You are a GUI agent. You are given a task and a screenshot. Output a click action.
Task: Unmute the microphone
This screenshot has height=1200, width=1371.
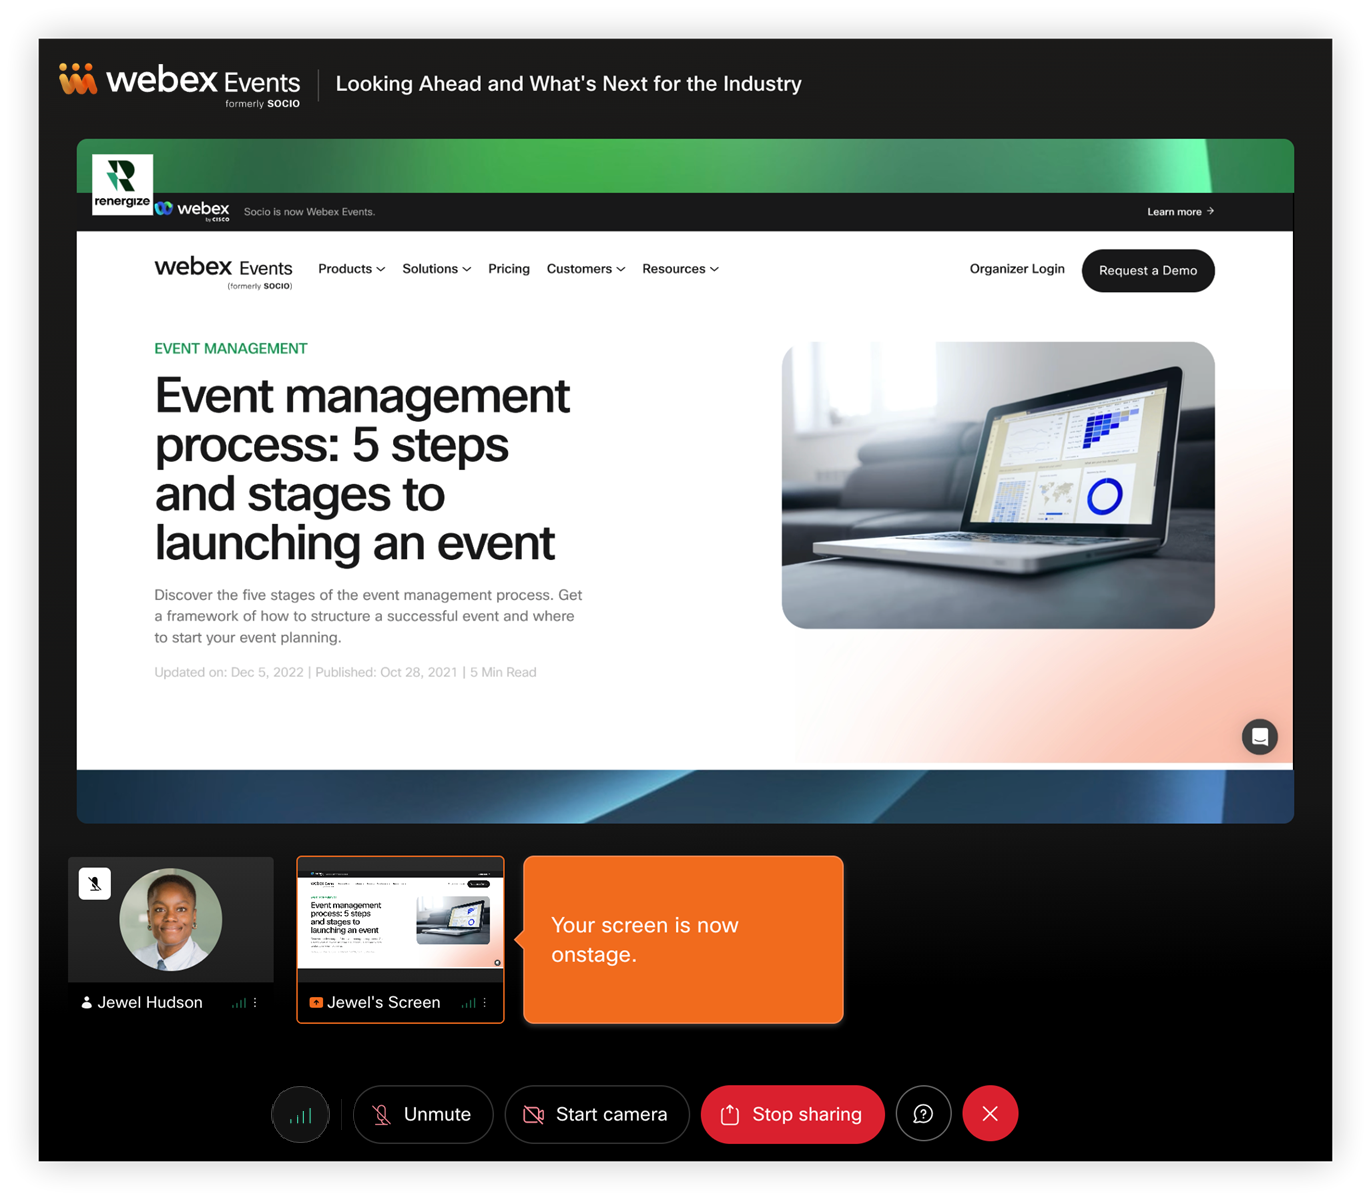pos(423,1114)
